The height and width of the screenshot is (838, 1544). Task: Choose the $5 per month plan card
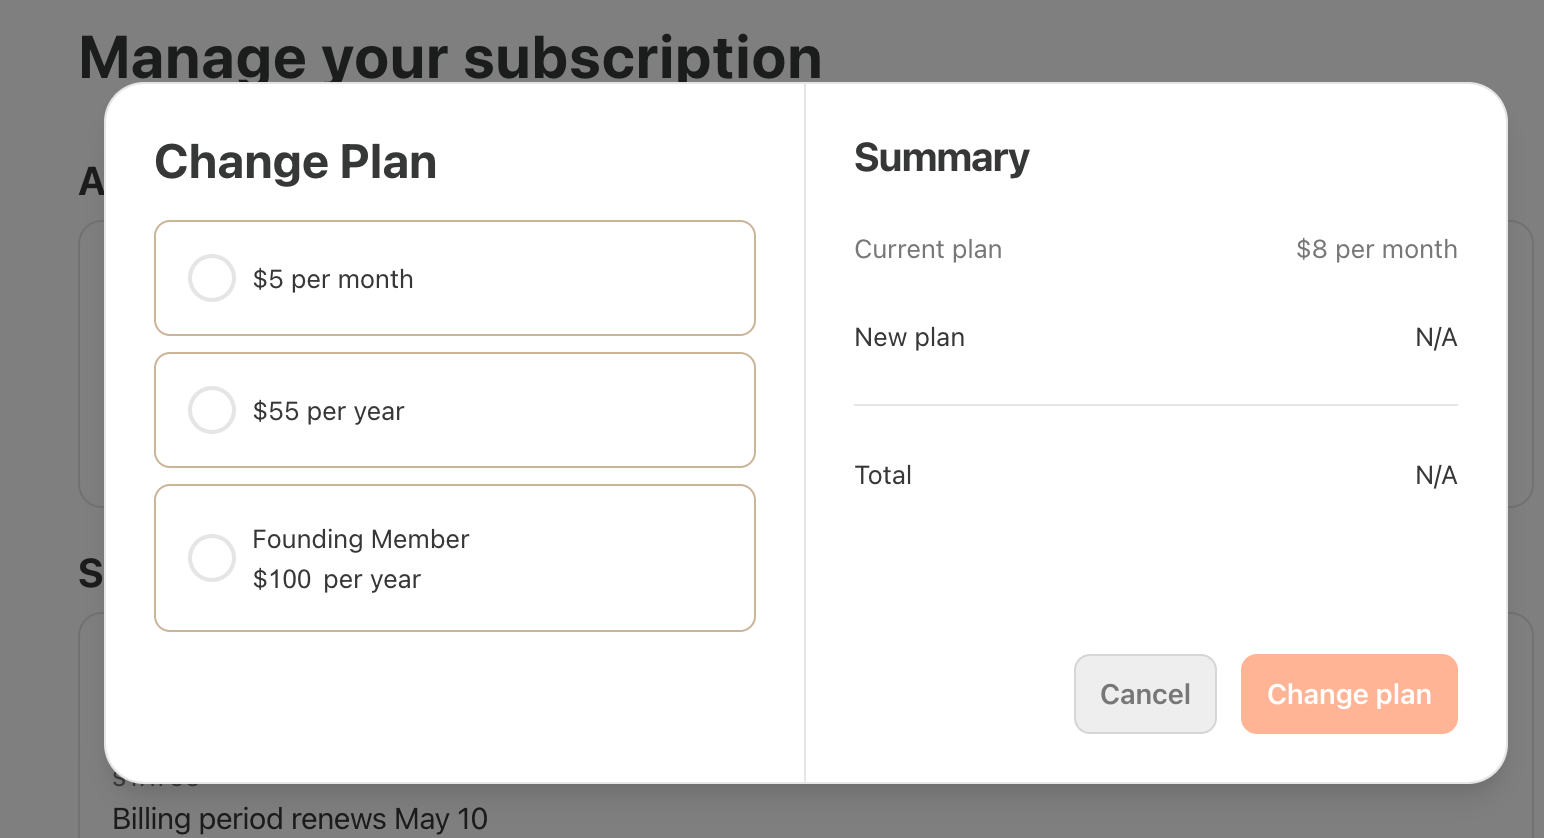[x=455, y=278]
